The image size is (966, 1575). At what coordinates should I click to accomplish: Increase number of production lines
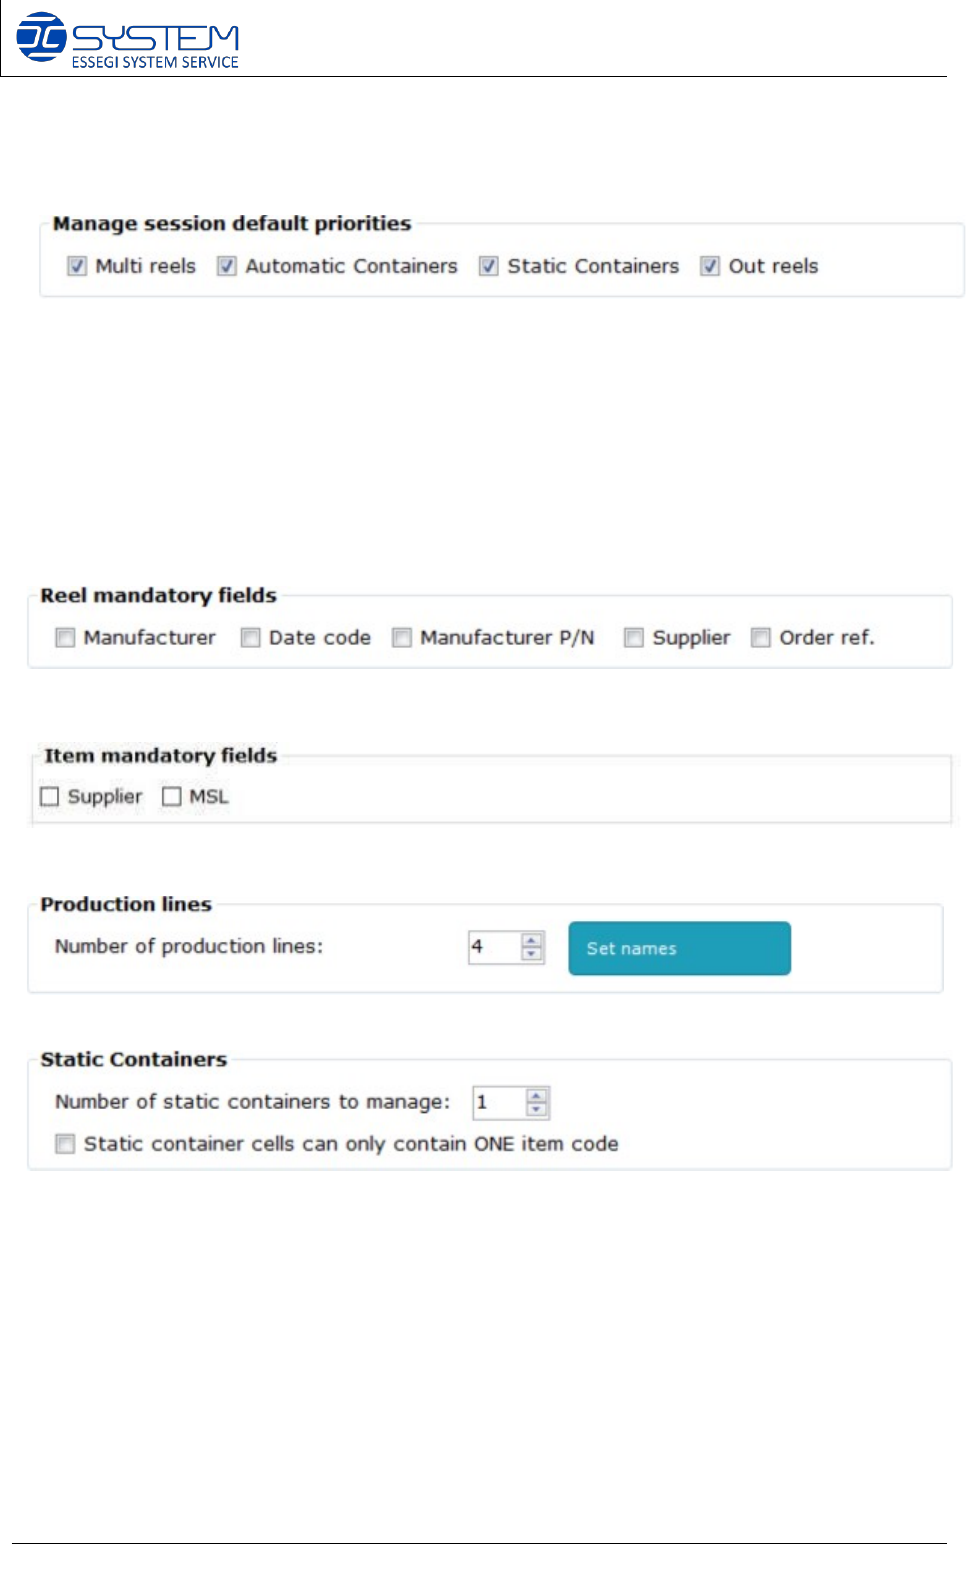(532, 940)
